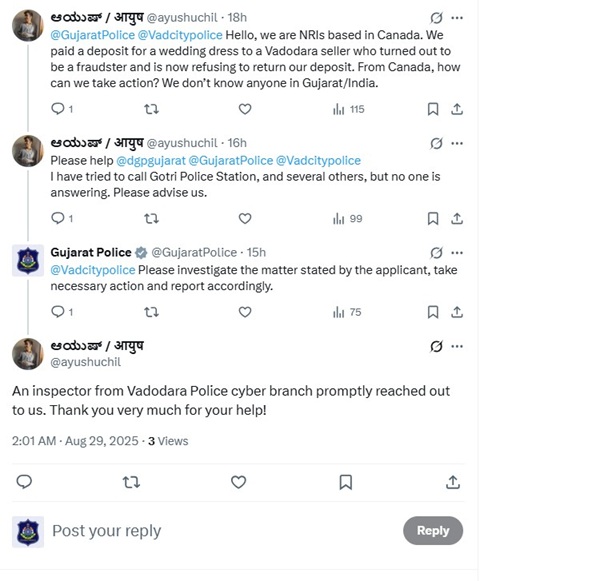The width and height of the screenshot is (600, 581).
Task: Click the Reply button
Action: (432, 531)
